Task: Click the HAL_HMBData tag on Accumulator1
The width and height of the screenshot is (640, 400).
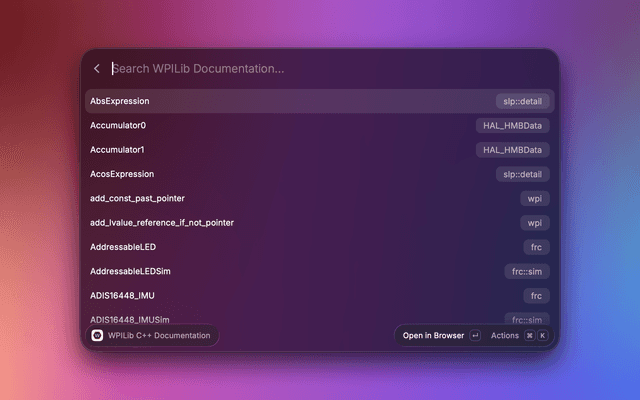Action: point(513,150)
